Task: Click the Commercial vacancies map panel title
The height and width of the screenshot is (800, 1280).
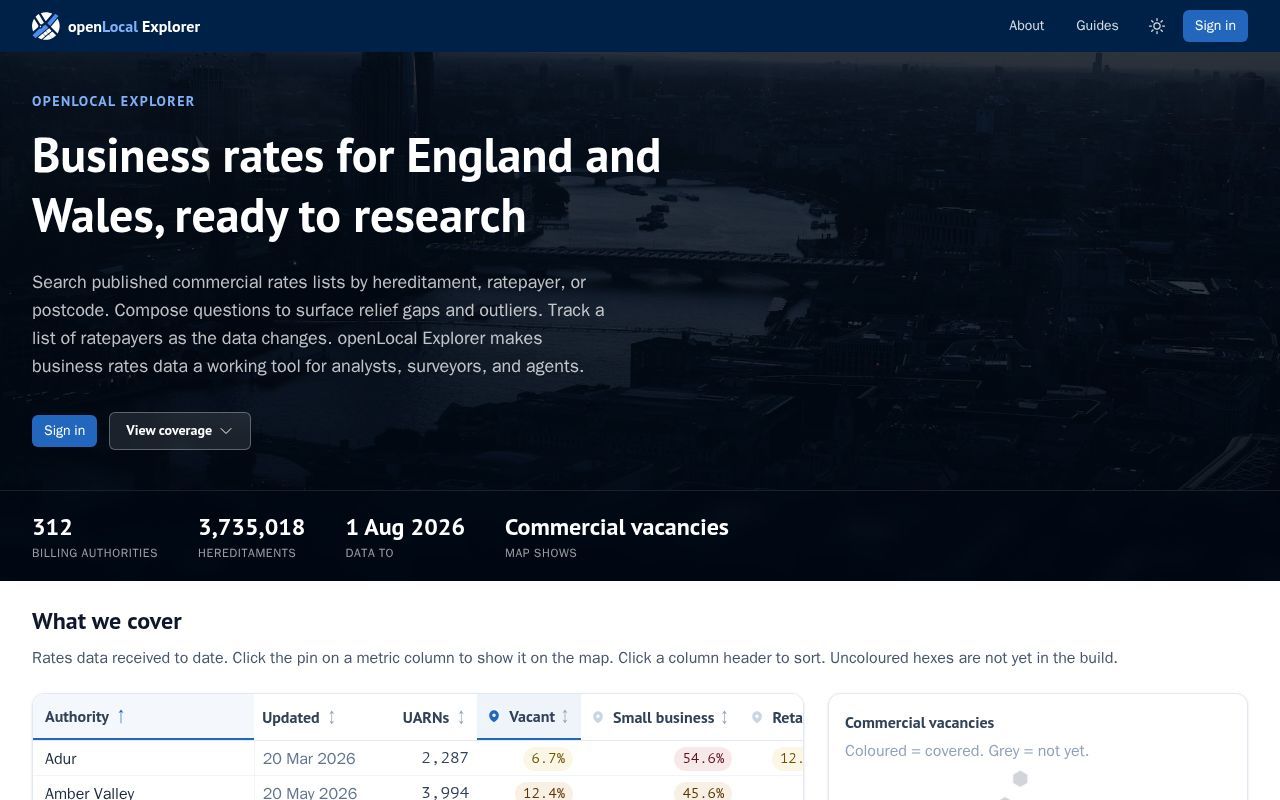Action: tap(919, 722)
